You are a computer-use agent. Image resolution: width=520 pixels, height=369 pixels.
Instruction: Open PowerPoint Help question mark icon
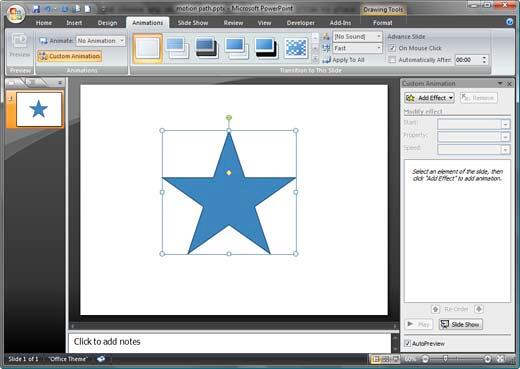[x=509, y=22]
